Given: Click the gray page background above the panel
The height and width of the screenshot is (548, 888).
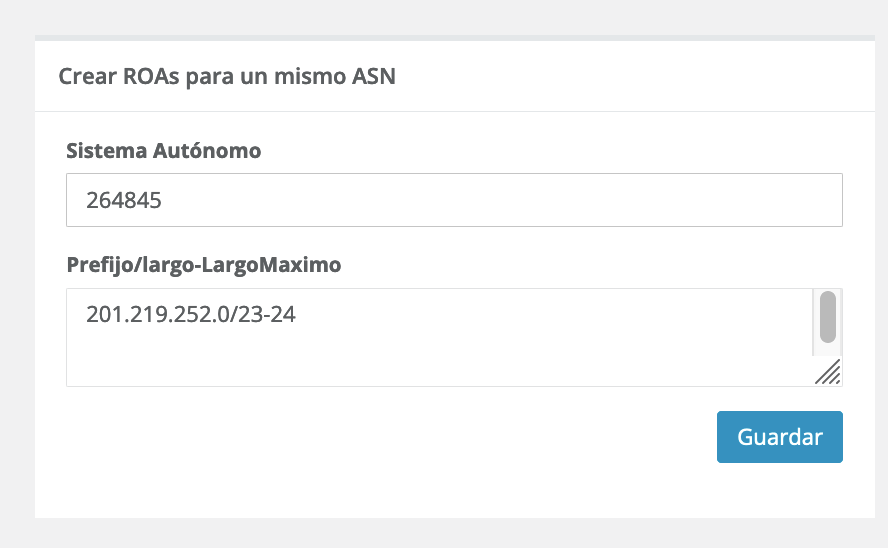Looking at the screenshot, I should [440, 18].
